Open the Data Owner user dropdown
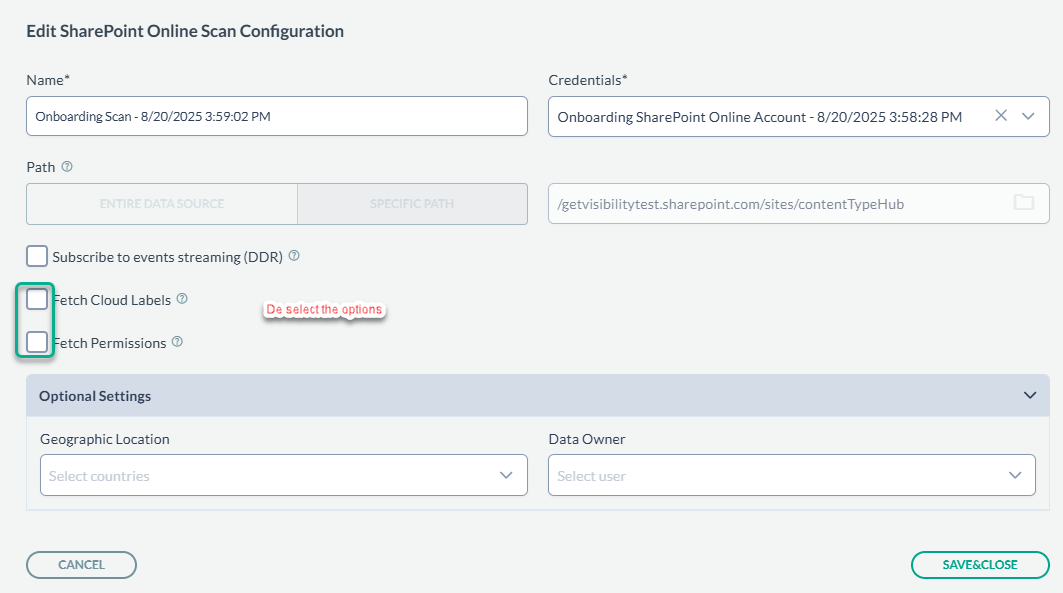Screen dimensions: 1063x593 click(791, 475)
